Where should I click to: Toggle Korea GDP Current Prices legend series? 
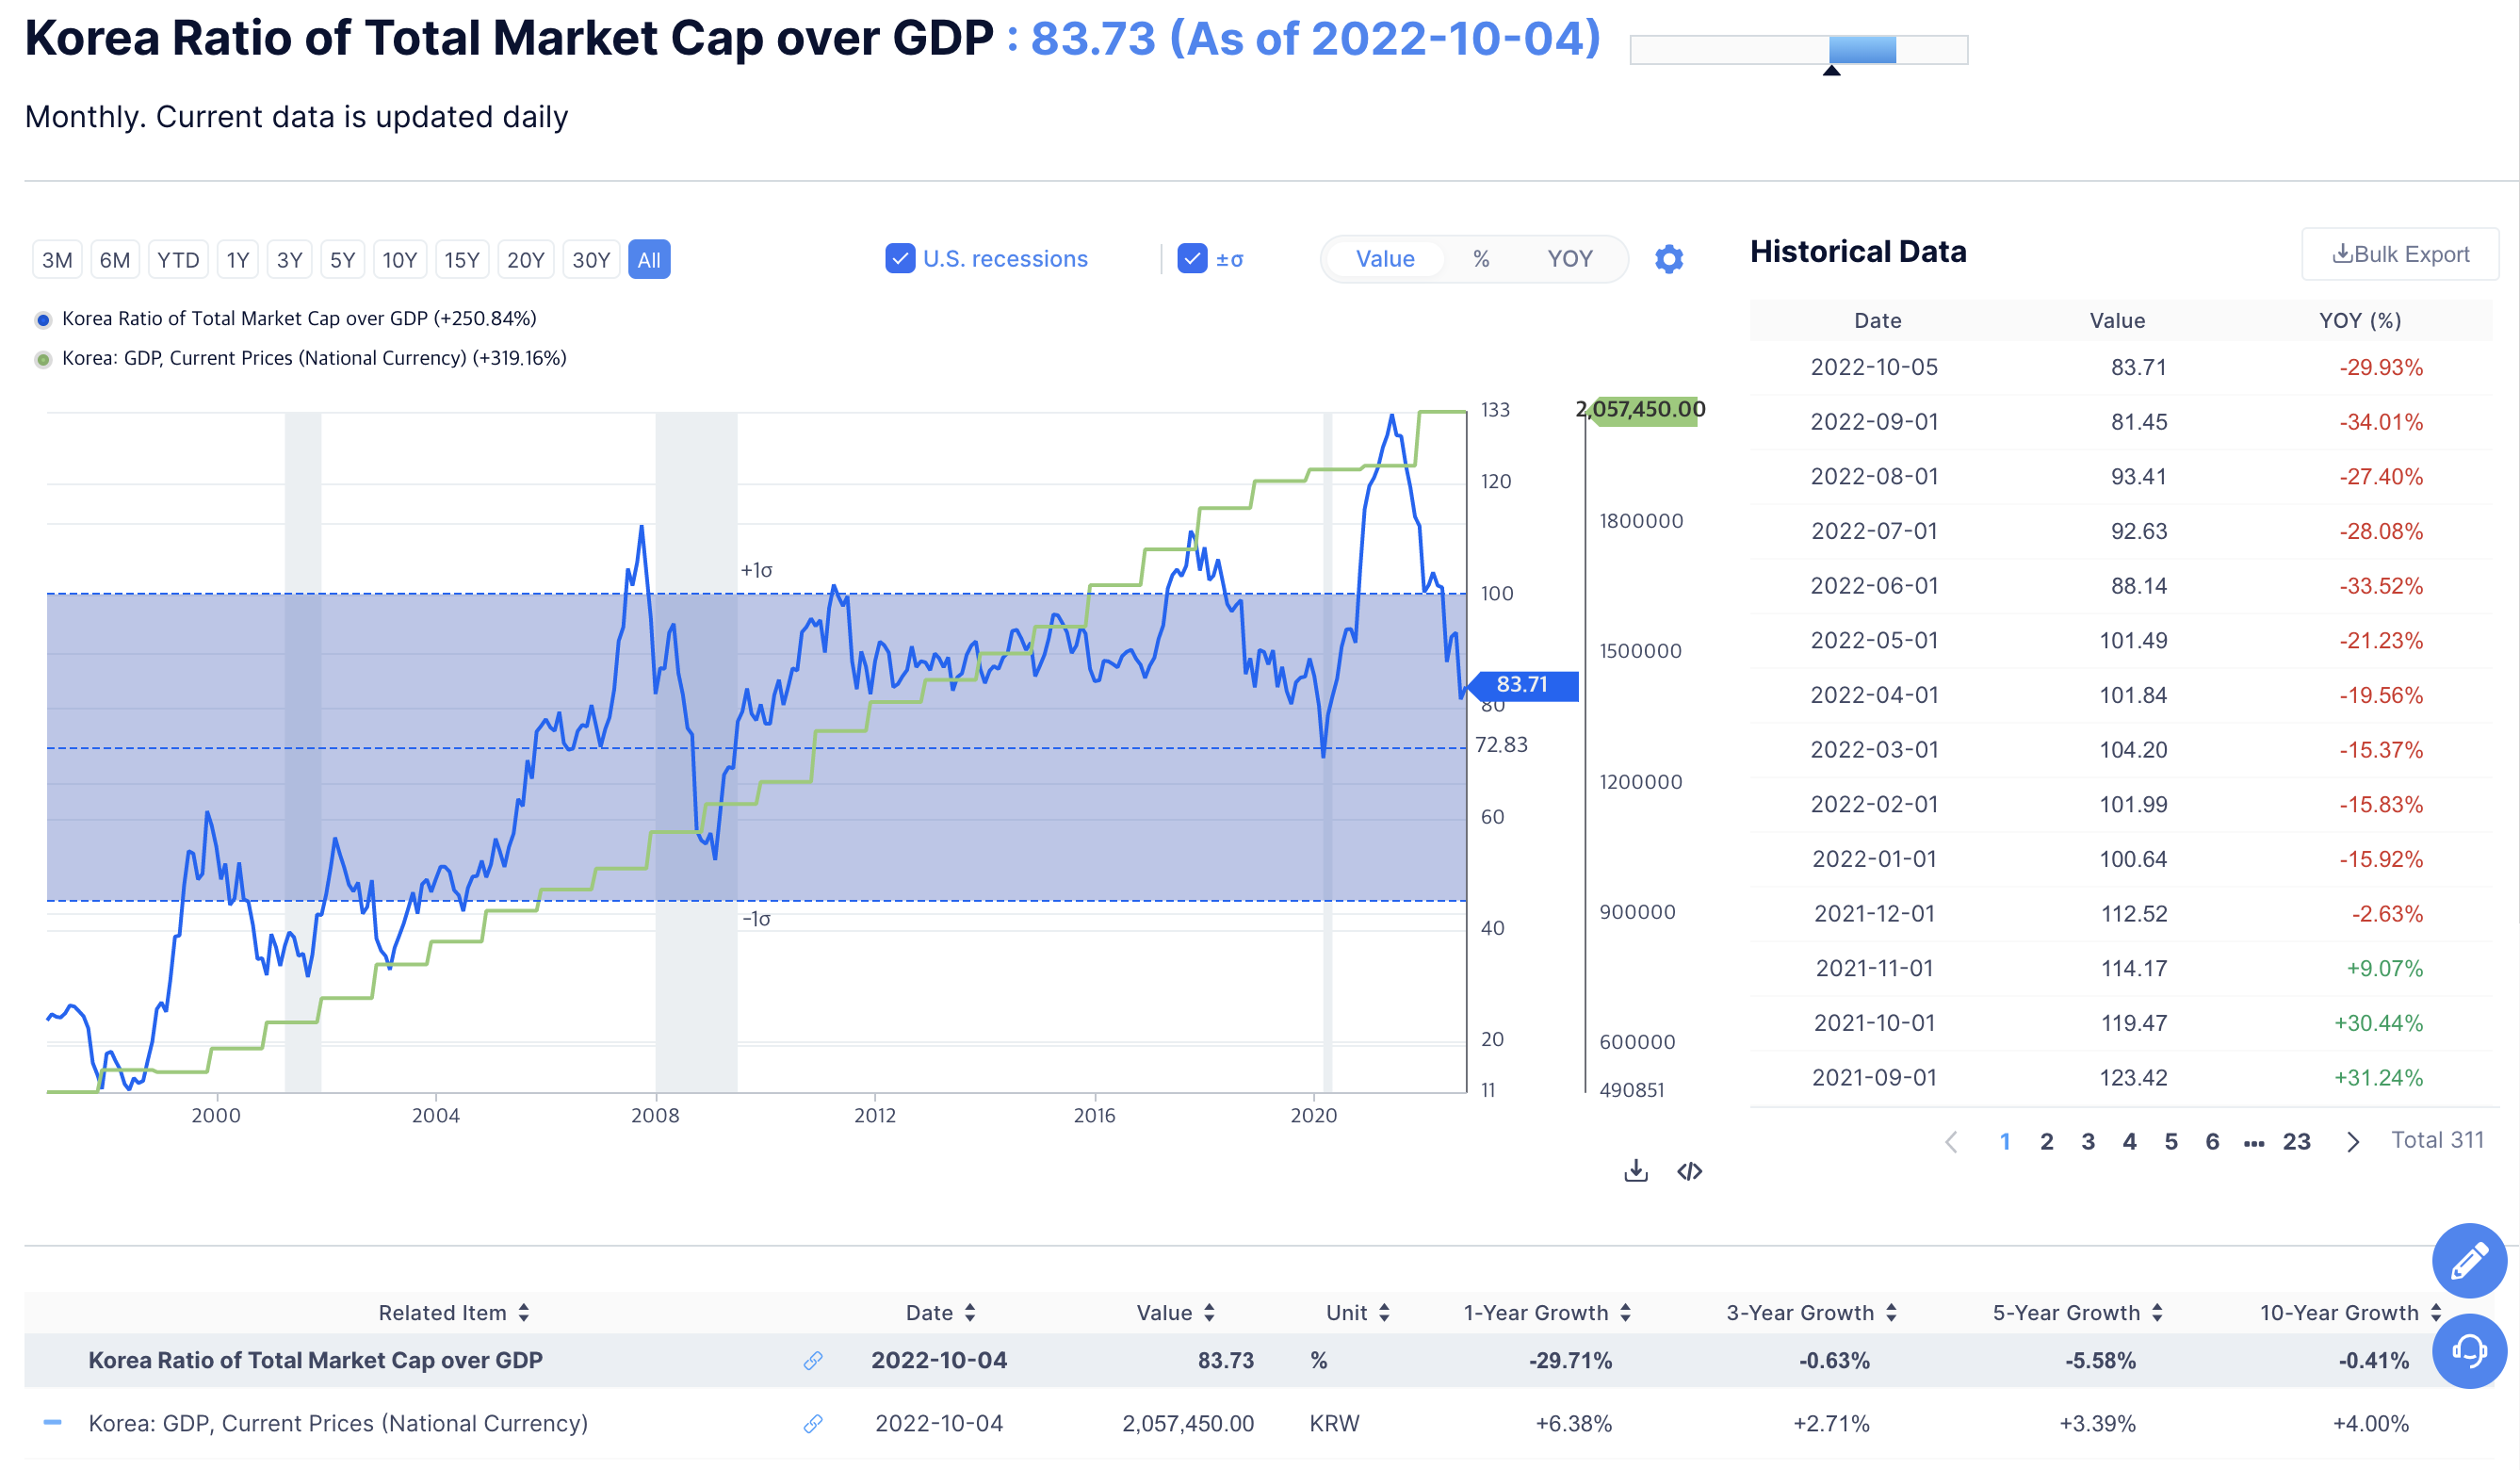point(314,358)
